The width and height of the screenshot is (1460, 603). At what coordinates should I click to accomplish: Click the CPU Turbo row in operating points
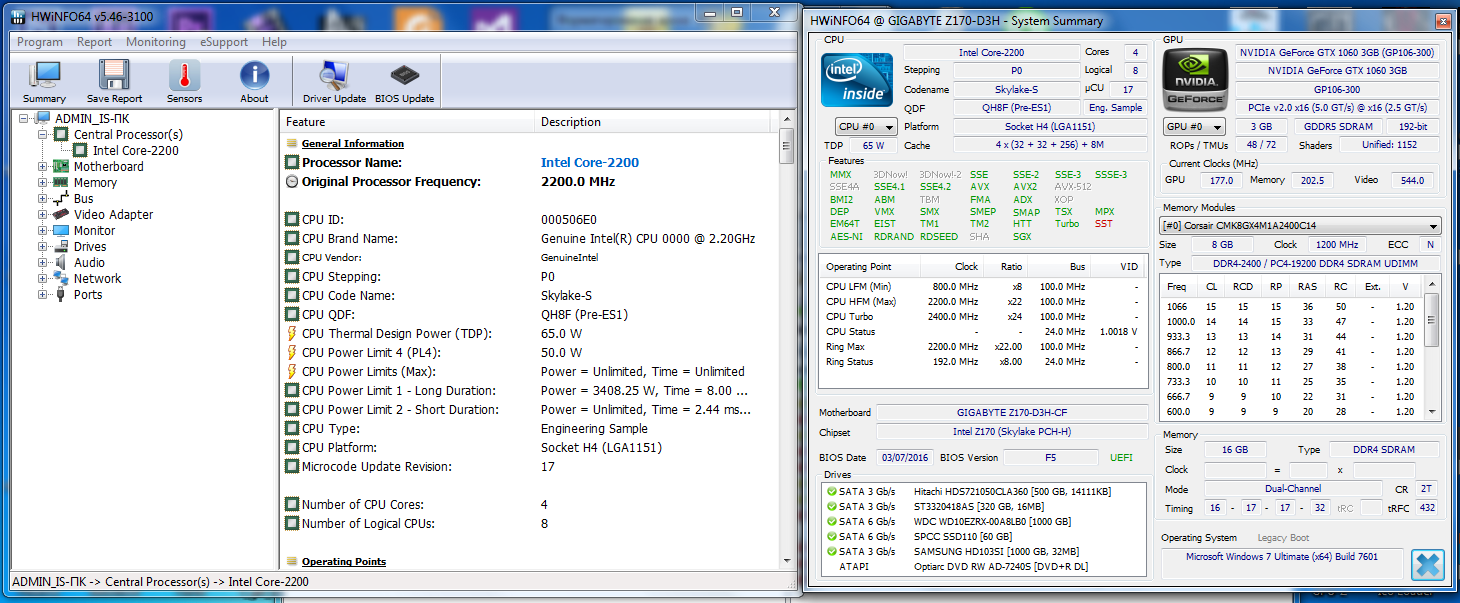click(982, 317)
